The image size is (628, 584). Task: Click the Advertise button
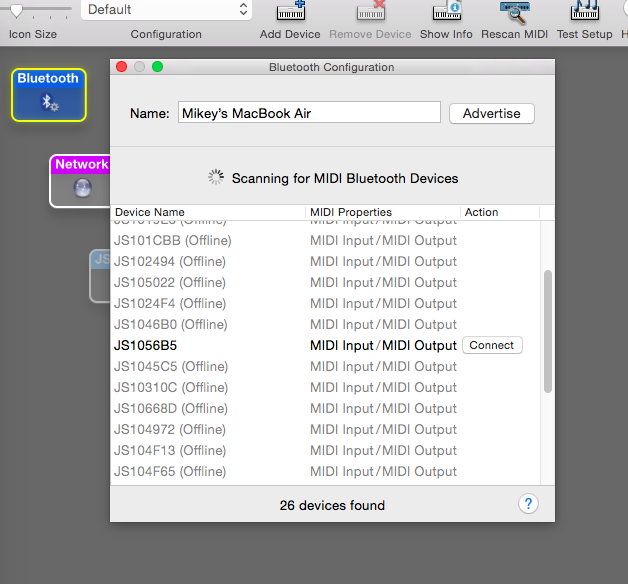click(x=491, y=113)
